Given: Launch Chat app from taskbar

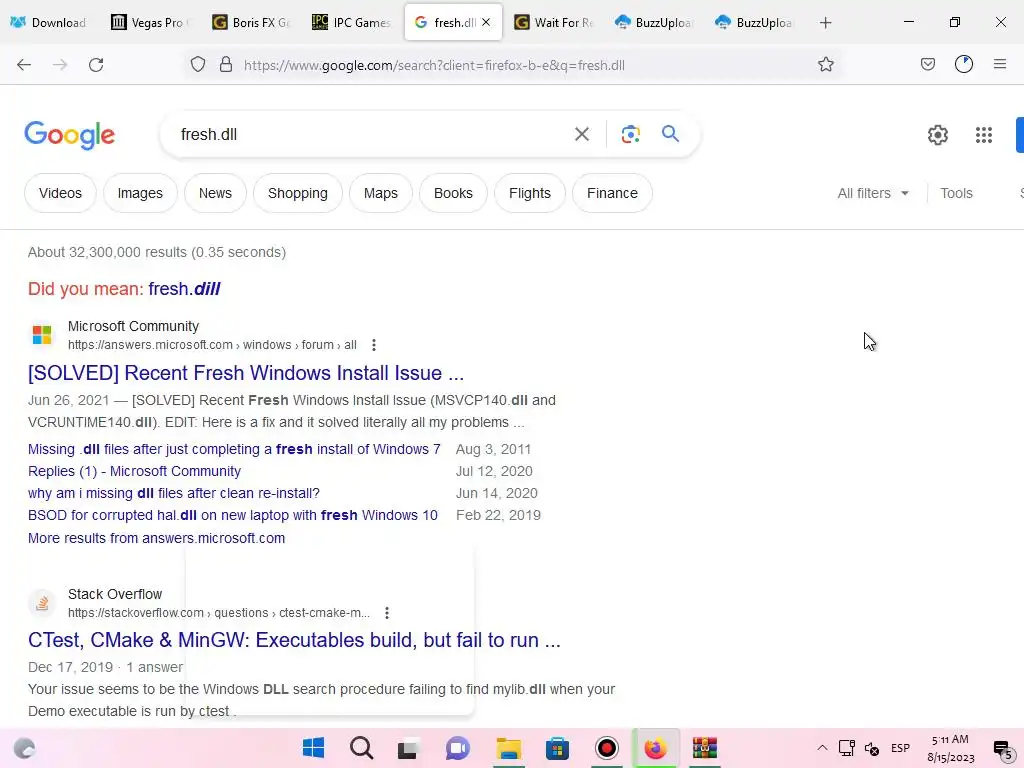Looking at the screenshot, I should coord(458,748).
